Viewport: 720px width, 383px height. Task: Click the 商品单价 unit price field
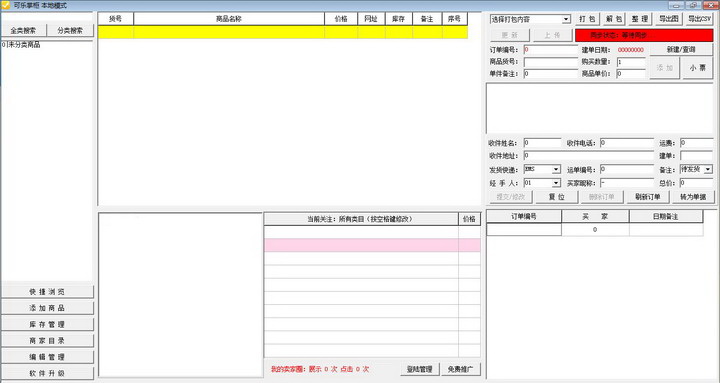(x=631, y=73)
